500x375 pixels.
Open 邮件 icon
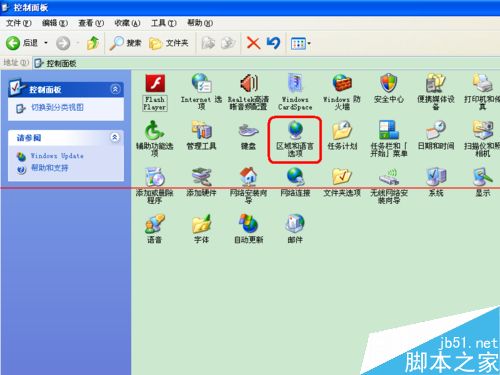tap(295, 223)
